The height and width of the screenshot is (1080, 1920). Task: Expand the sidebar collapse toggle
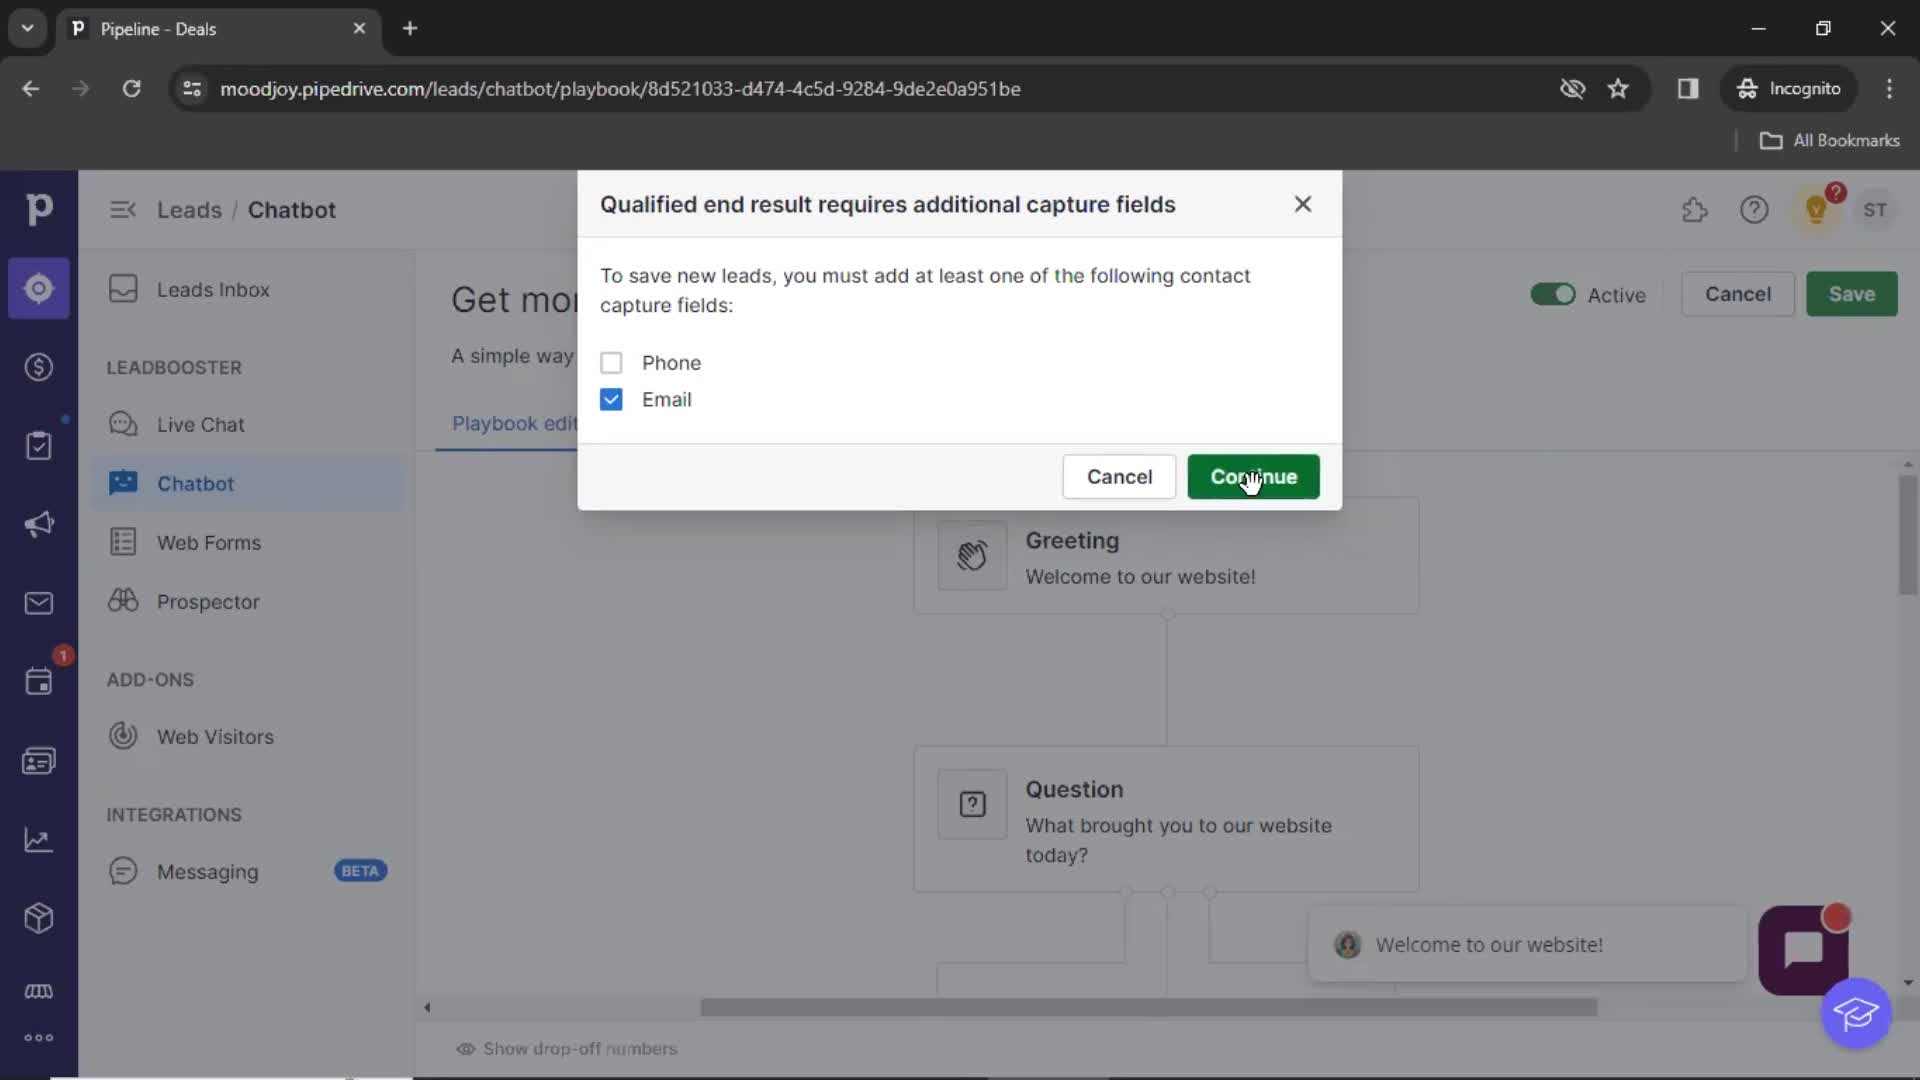pos(121,208)
